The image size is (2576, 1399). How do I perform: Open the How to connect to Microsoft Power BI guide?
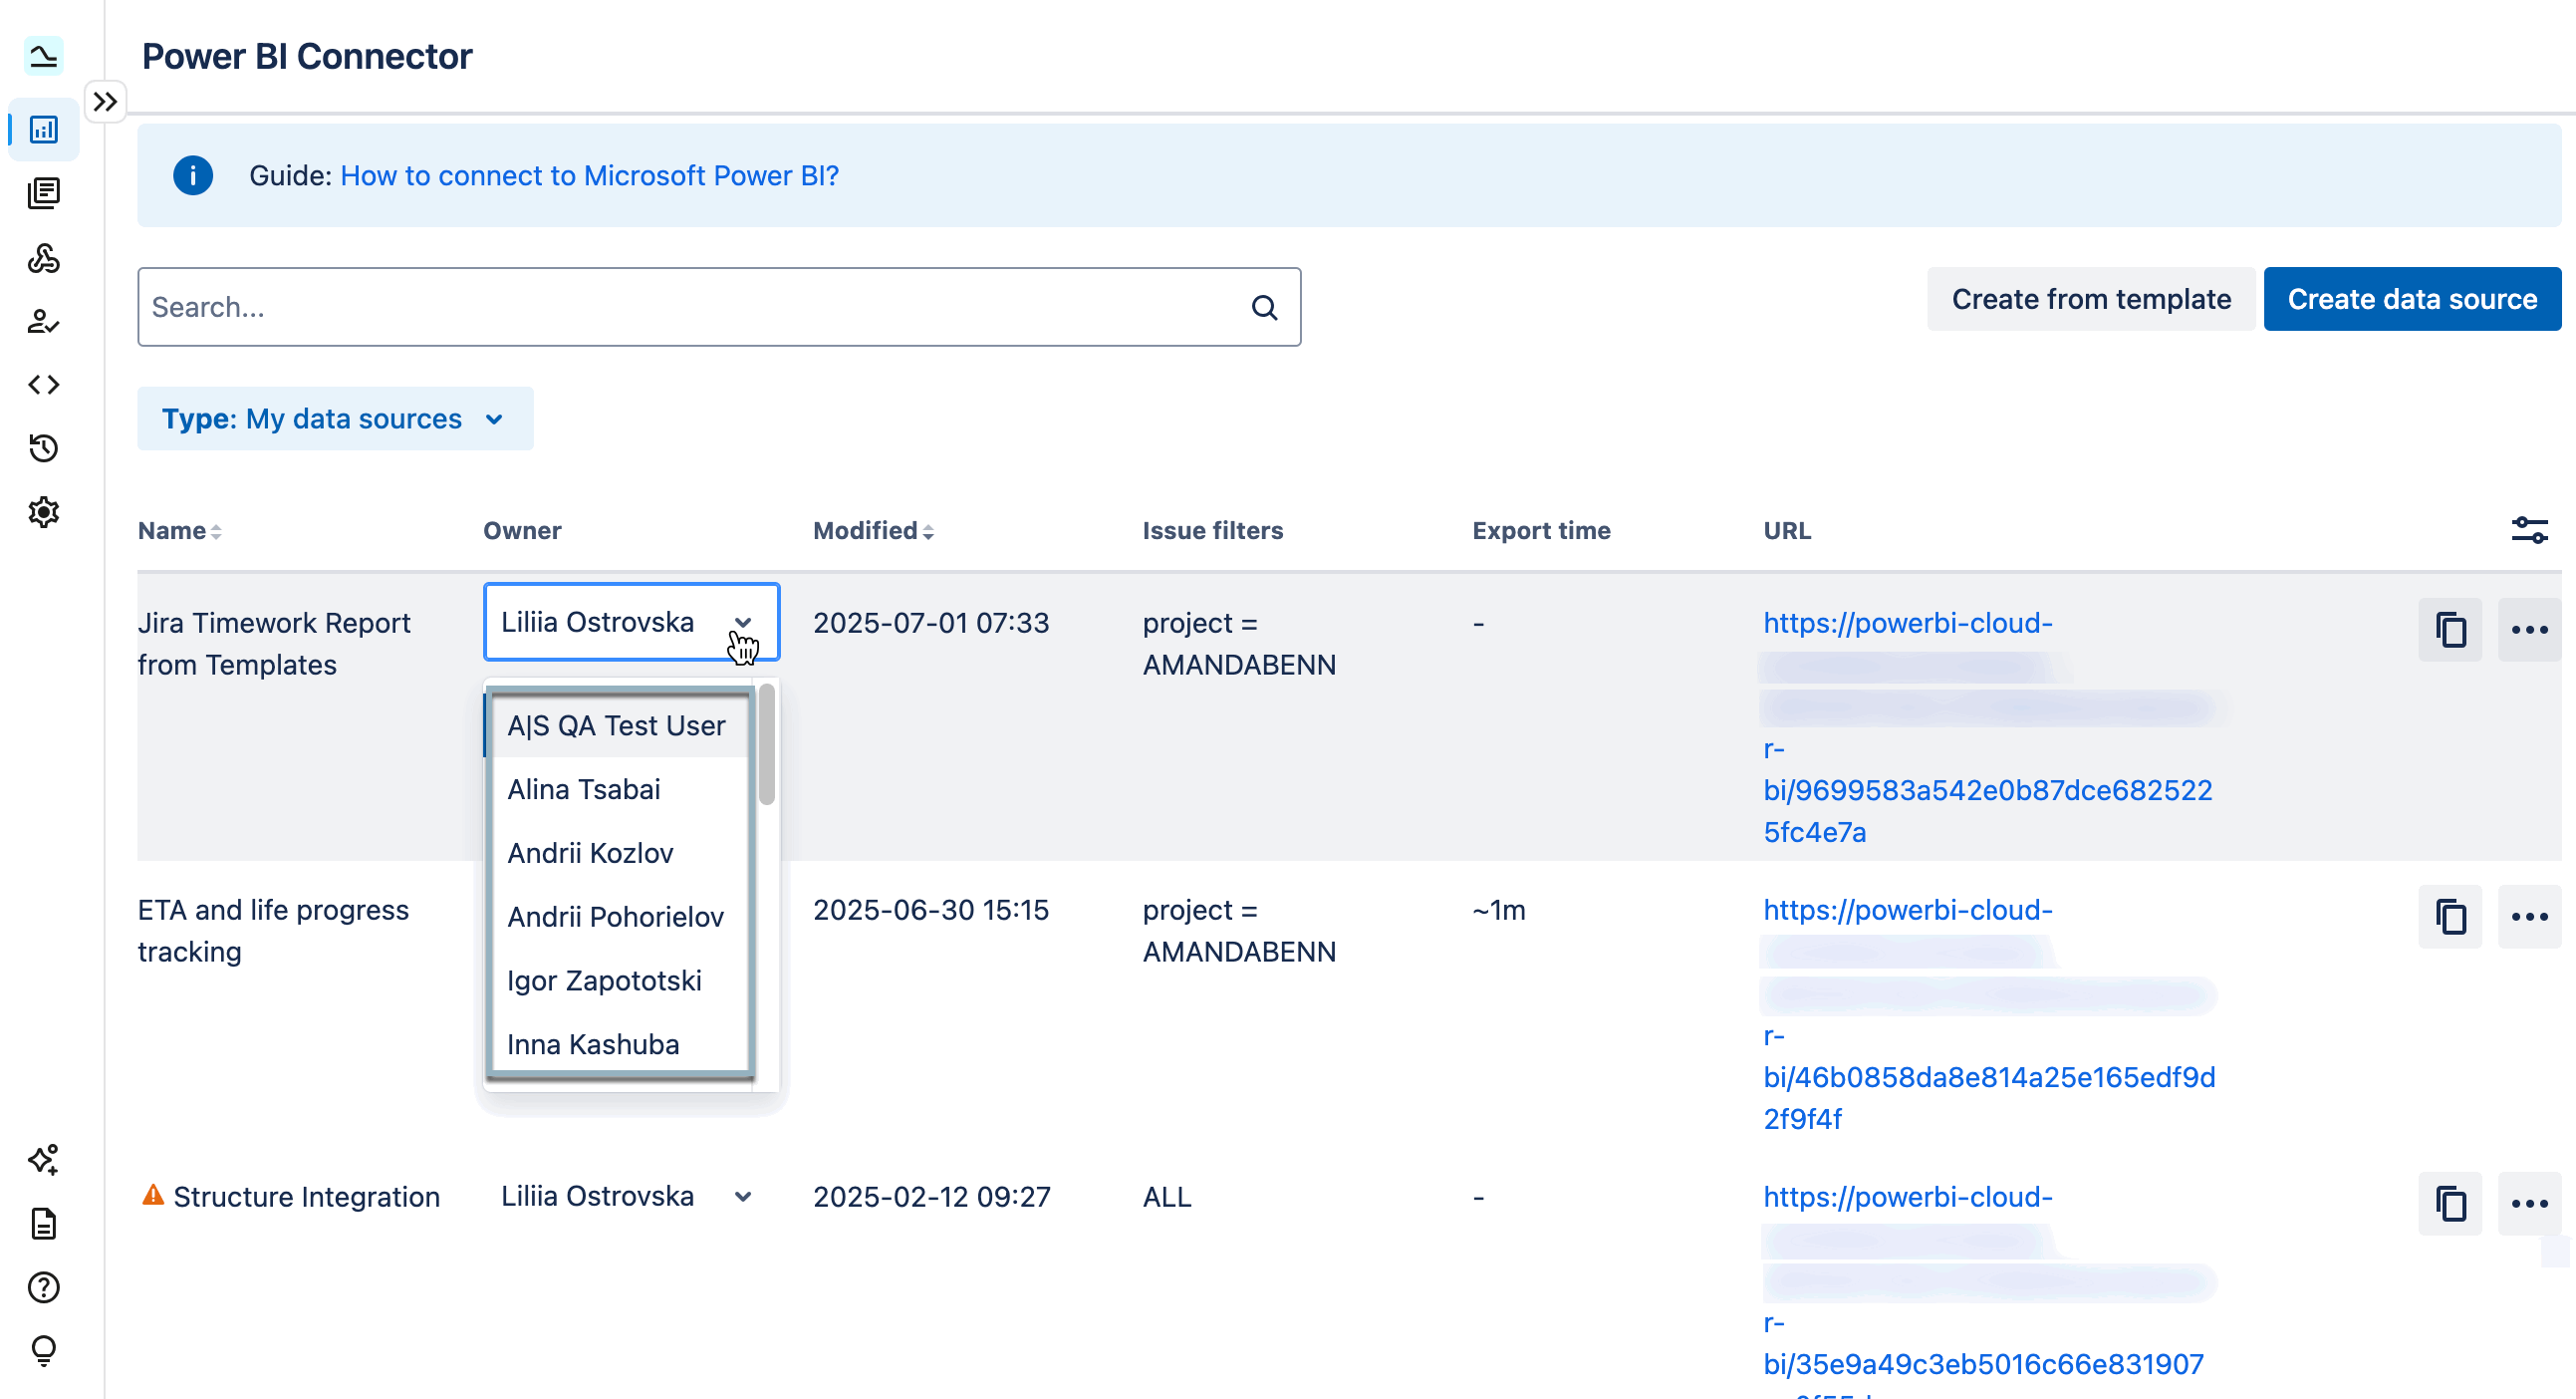point(590,175)
